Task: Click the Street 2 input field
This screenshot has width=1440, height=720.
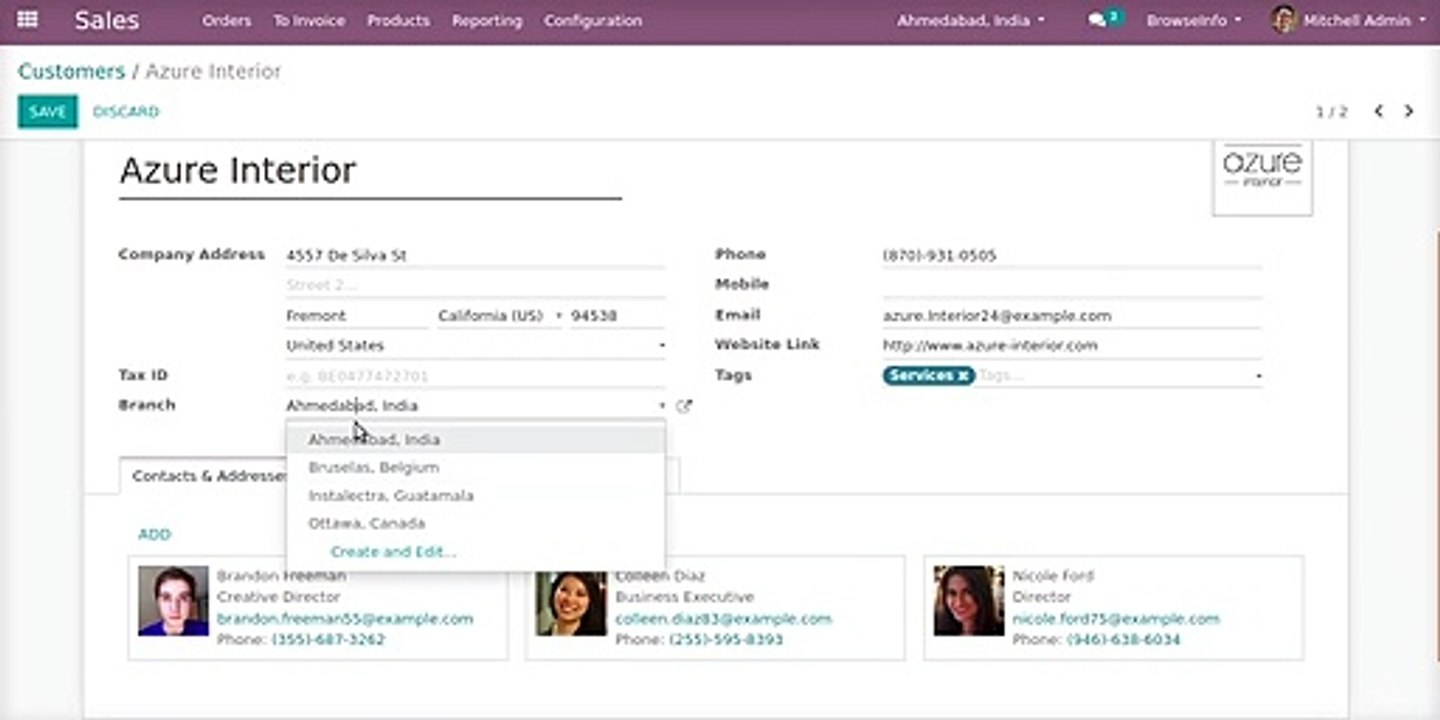Action: pos(475,286)
